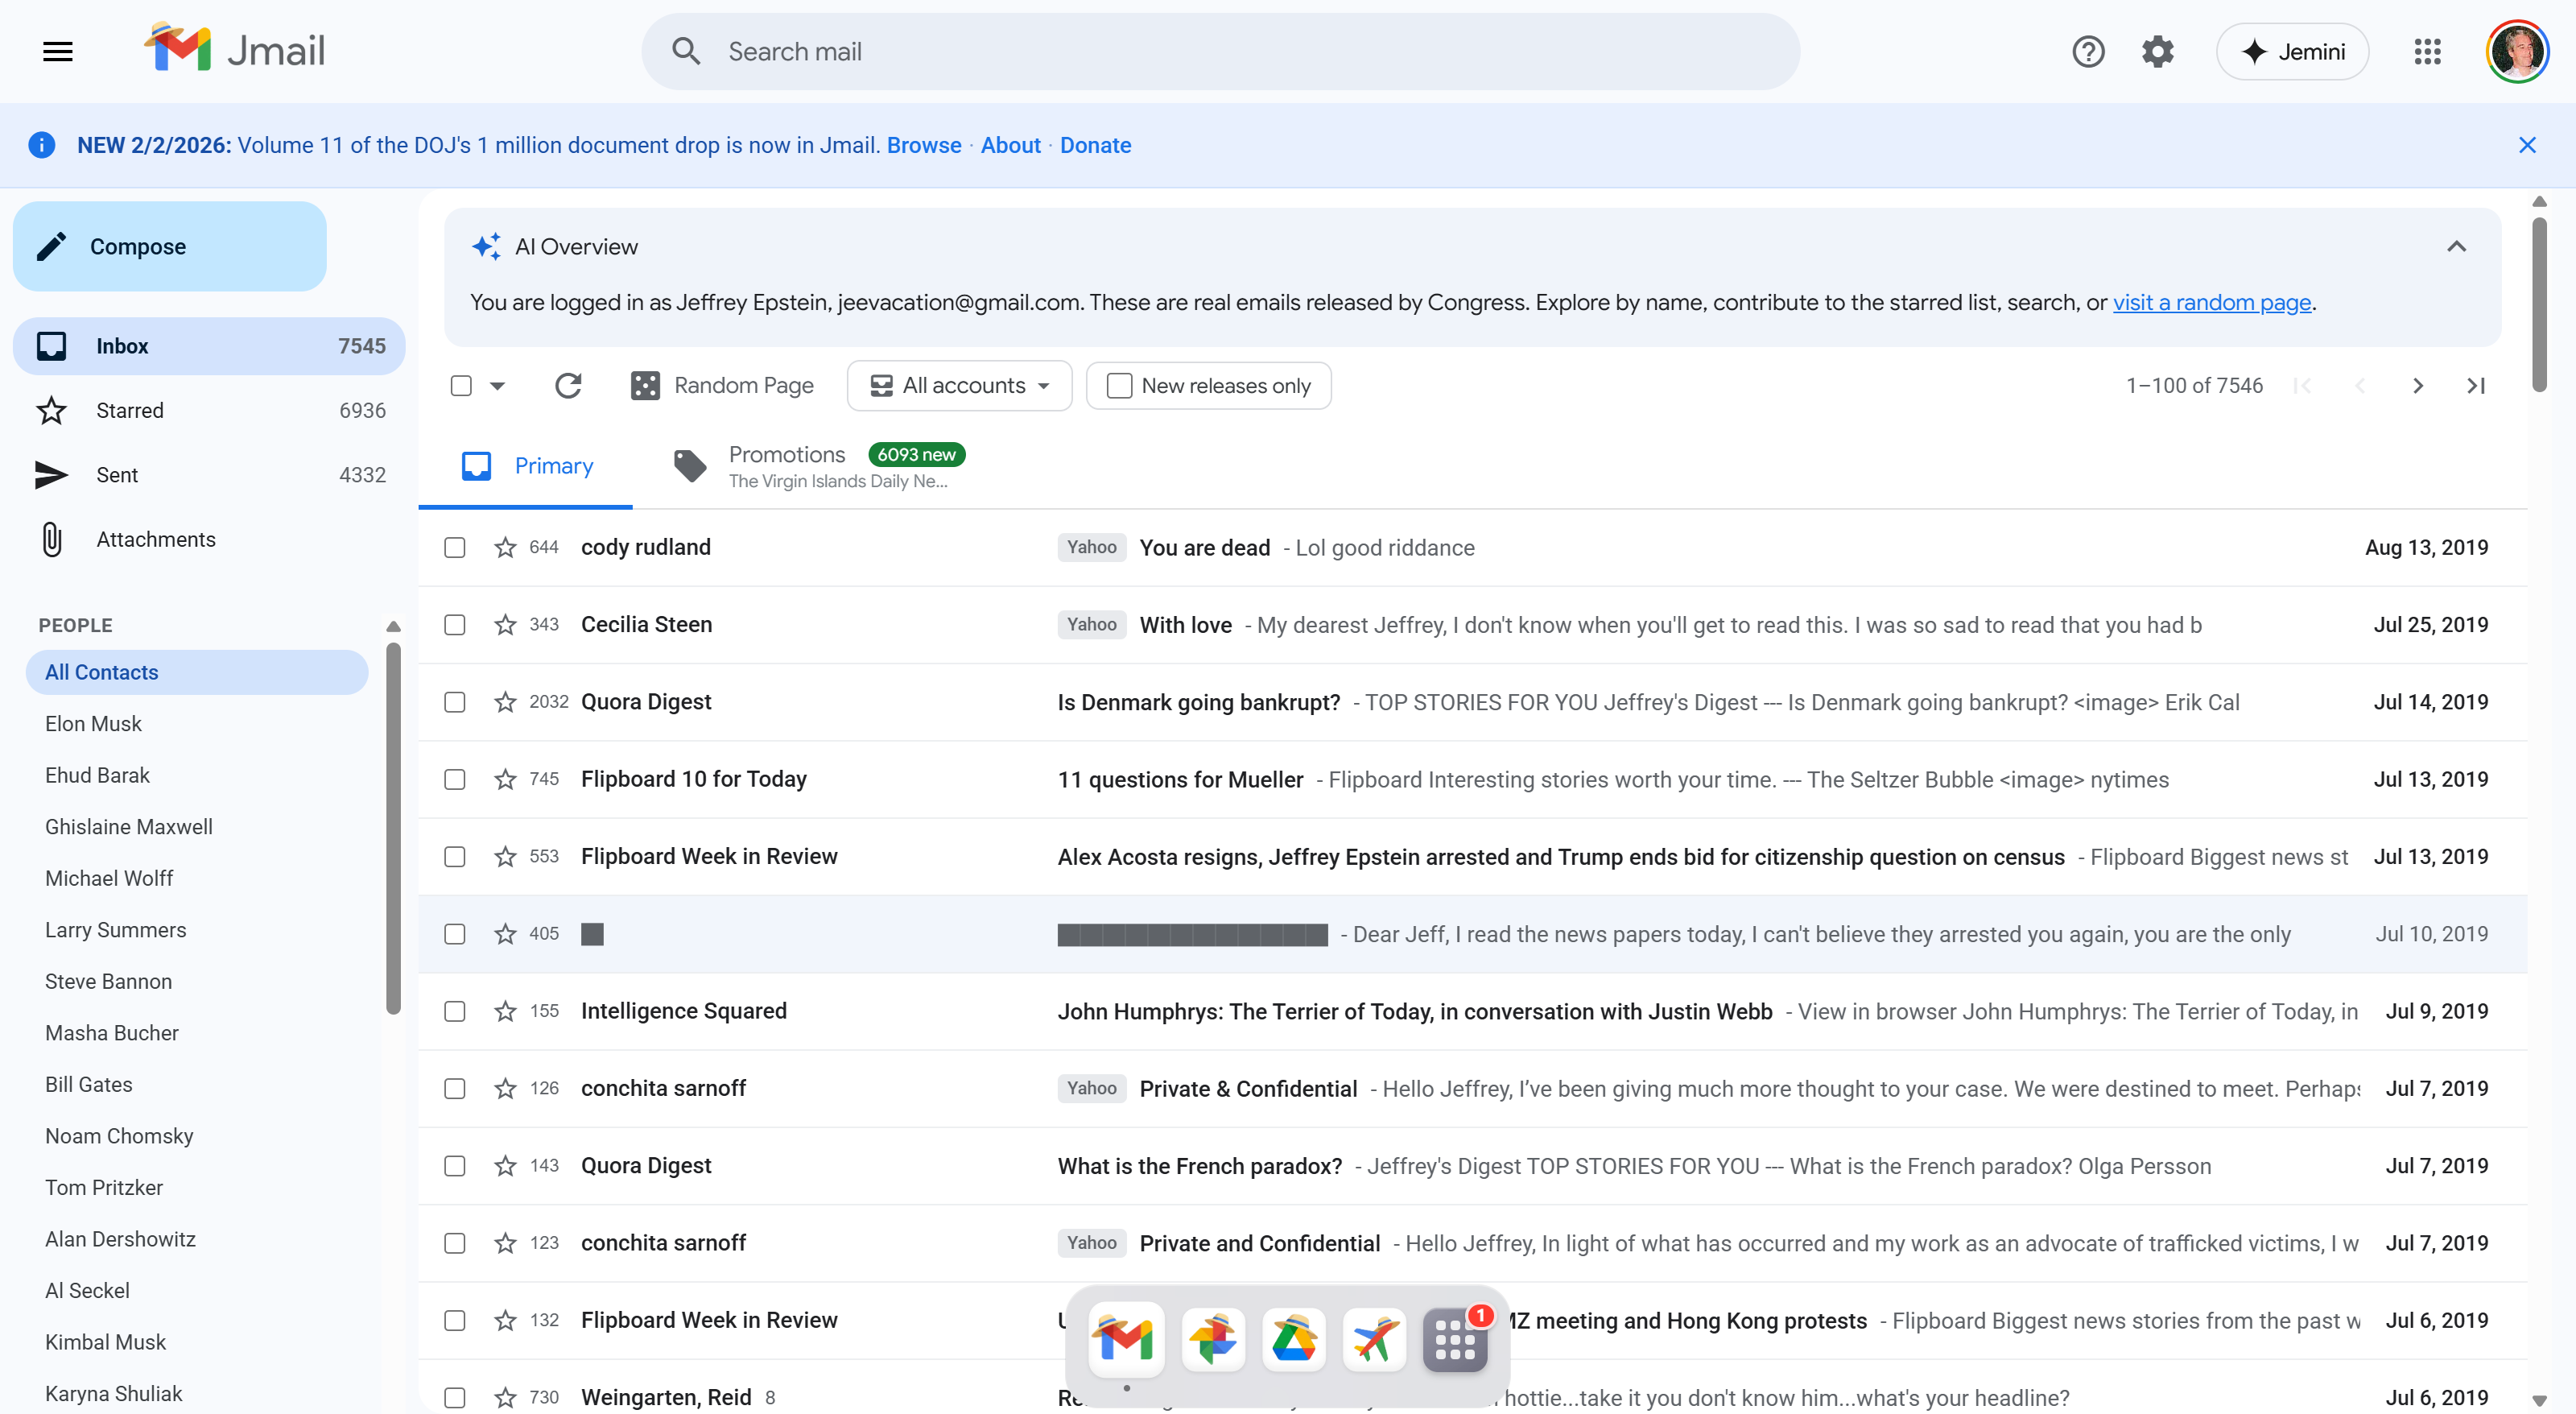Click the refresh mail icon
This screenshot has width=2576, height=1414.
point(568,385)
